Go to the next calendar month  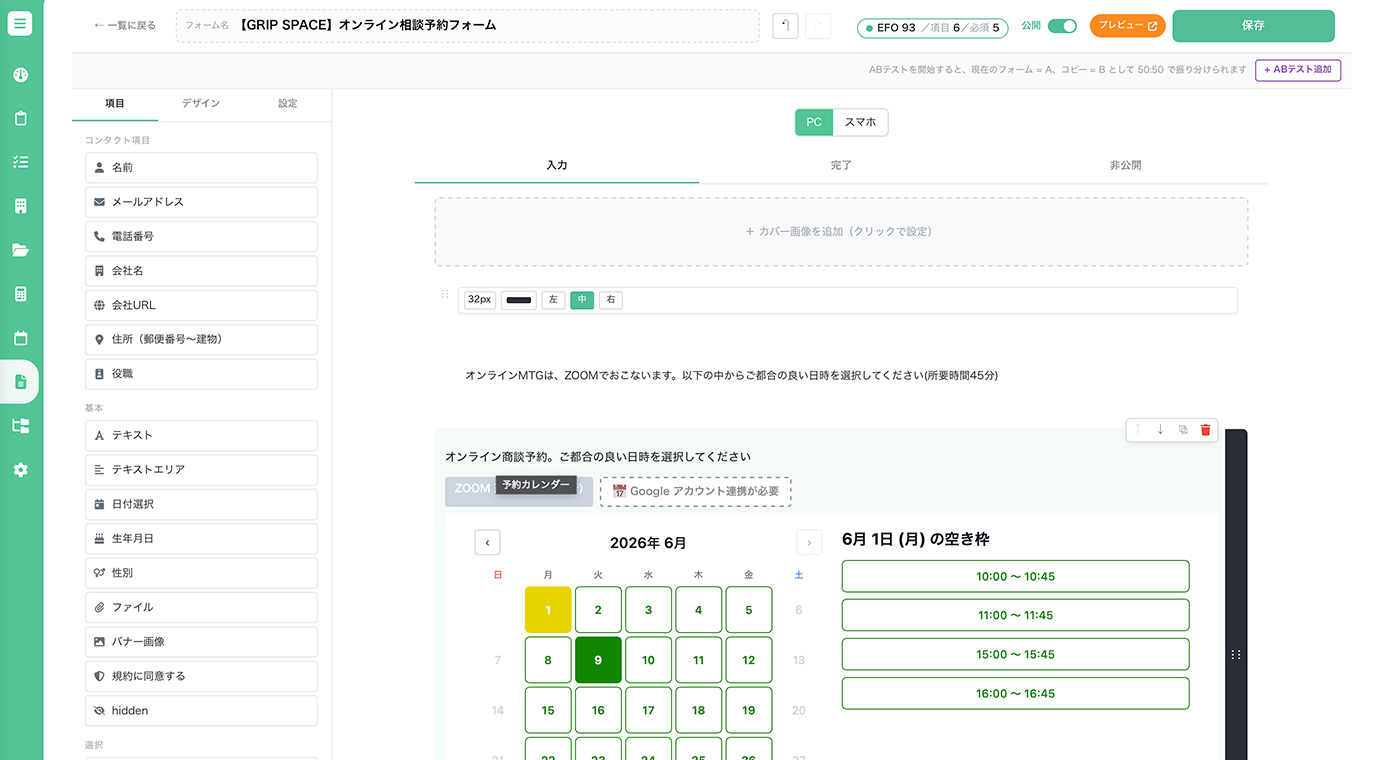pos(809,543)
